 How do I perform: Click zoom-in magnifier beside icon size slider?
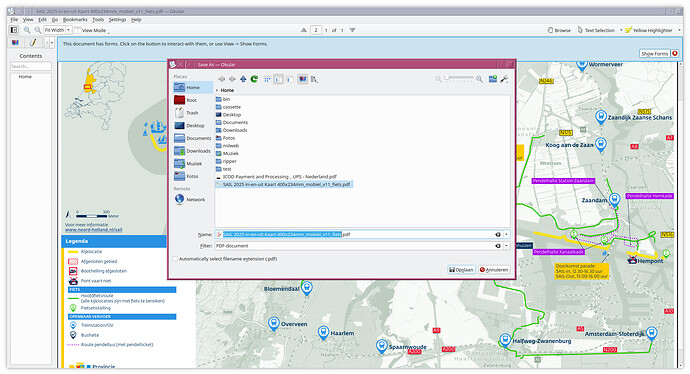coord(479,79)
